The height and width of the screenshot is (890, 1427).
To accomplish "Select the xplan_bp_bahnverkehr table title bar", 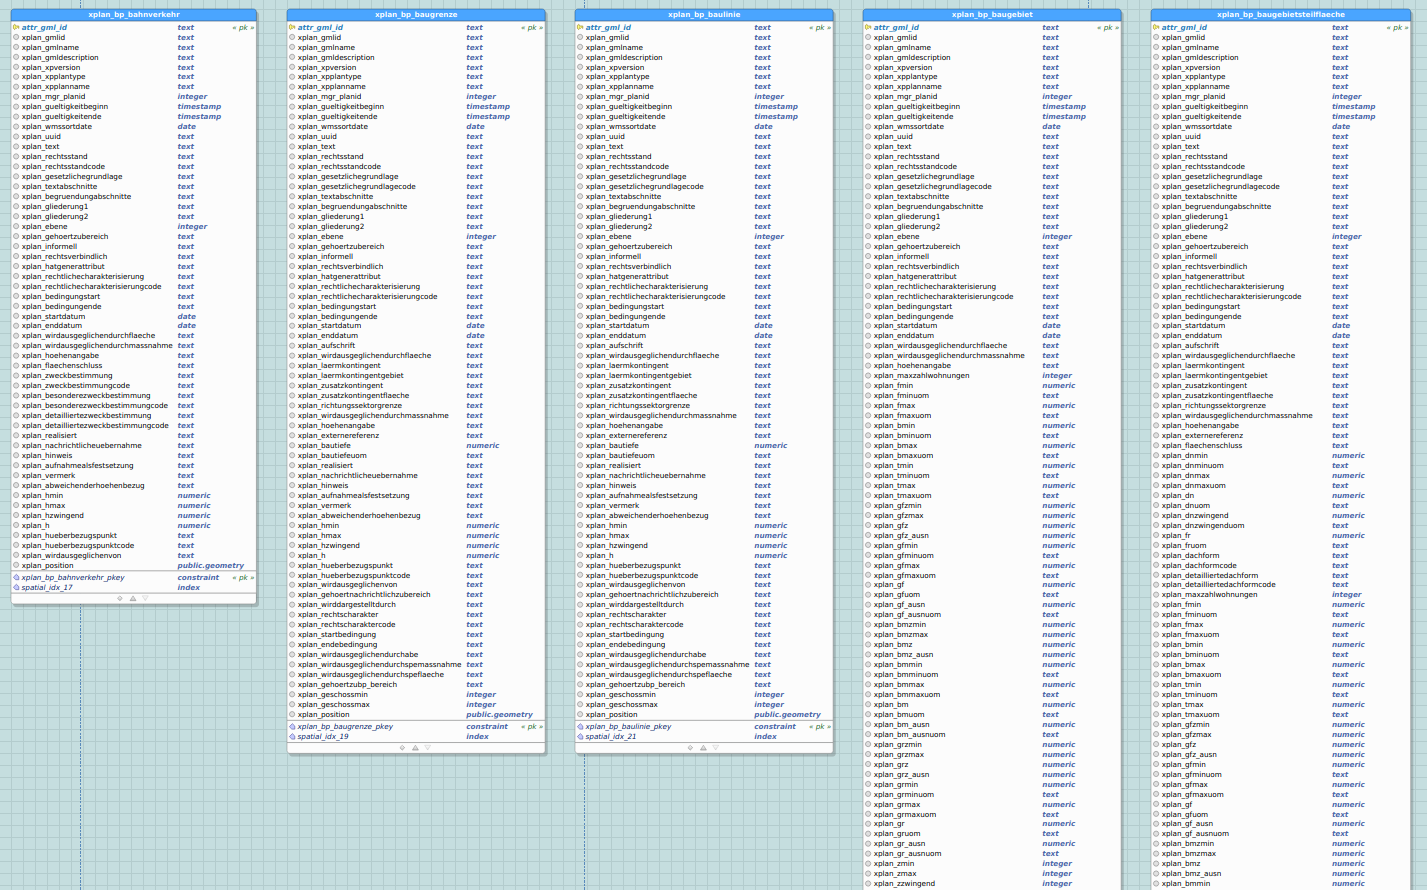I will coord(134,15).
